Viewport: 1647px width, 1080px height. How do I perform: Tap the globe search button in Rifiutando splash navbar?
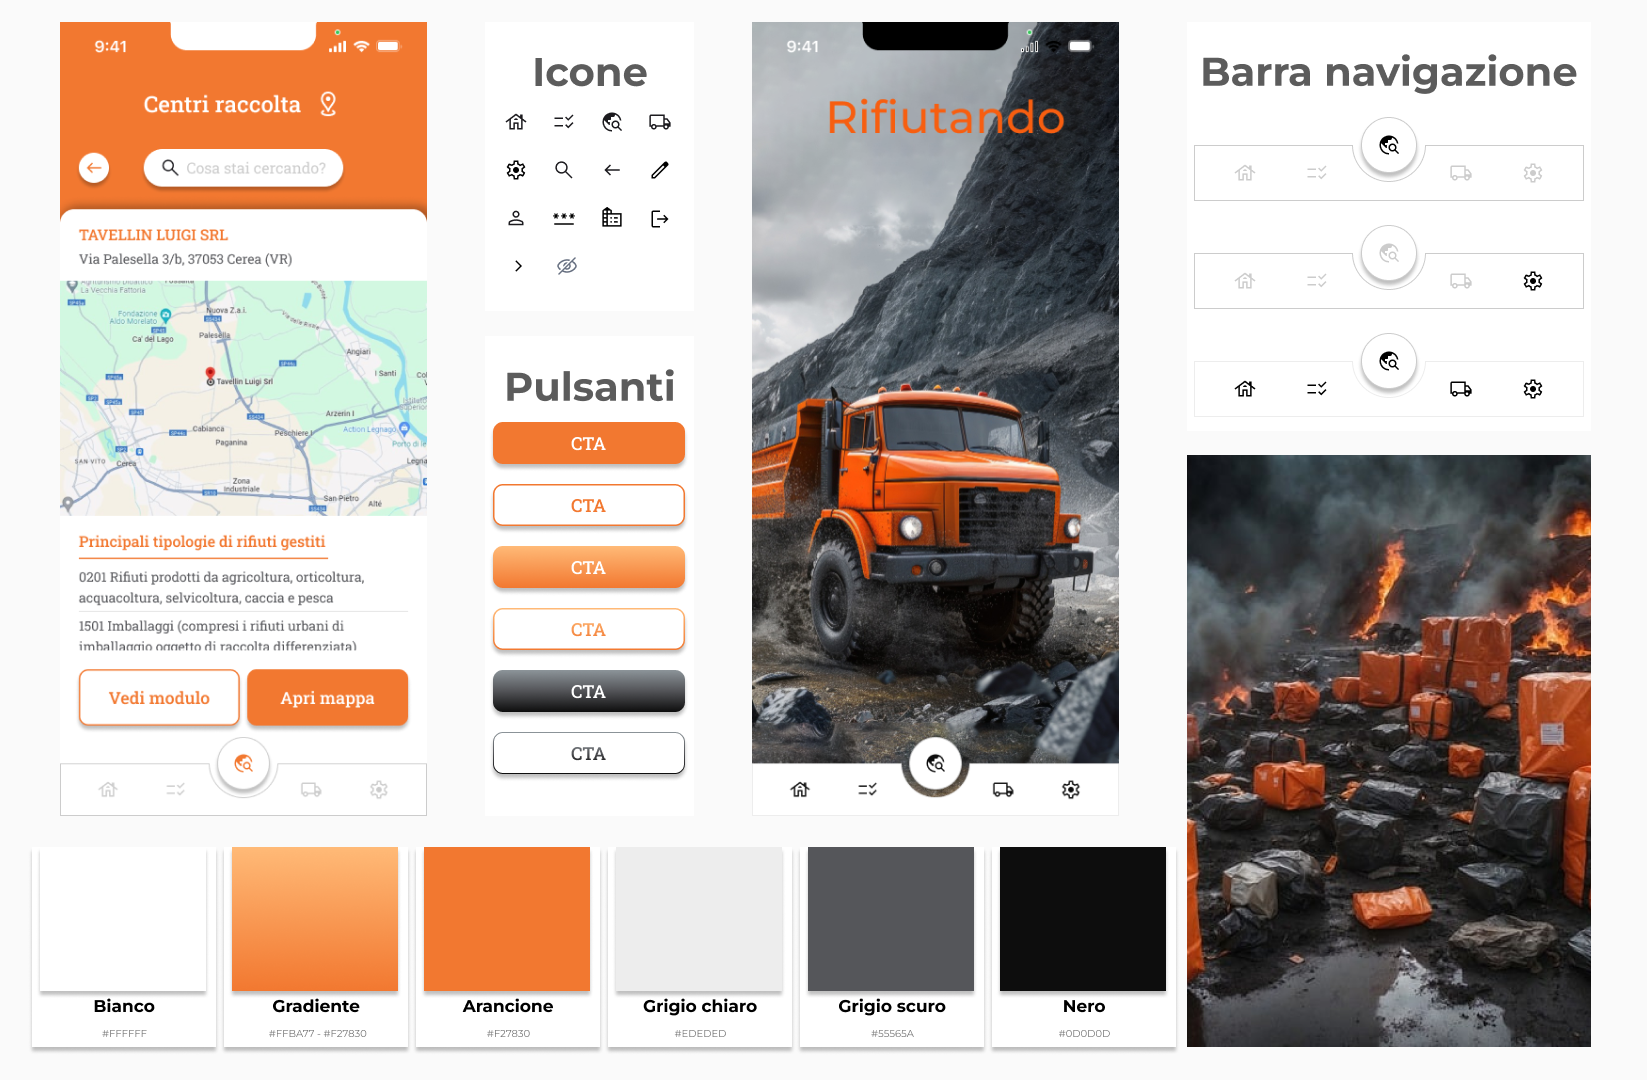click(x=935, y=764)
